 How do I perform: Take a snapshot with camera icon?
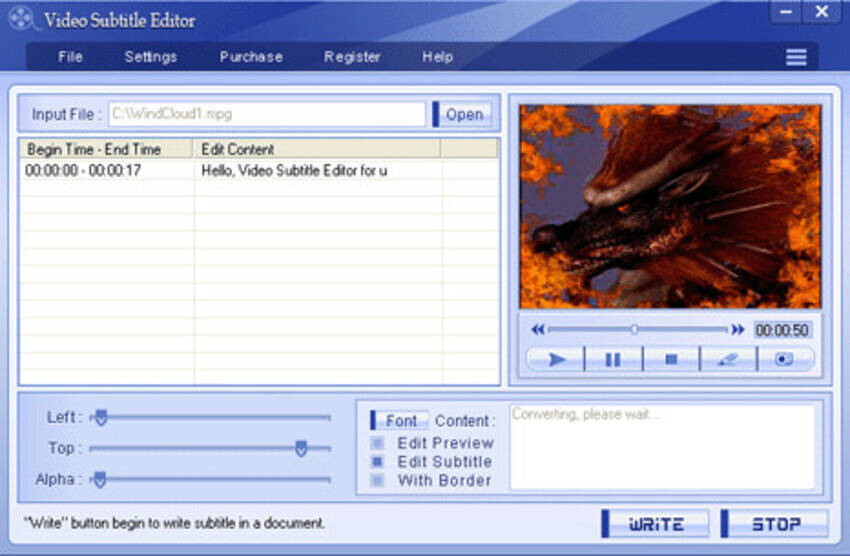pos(784,359)
